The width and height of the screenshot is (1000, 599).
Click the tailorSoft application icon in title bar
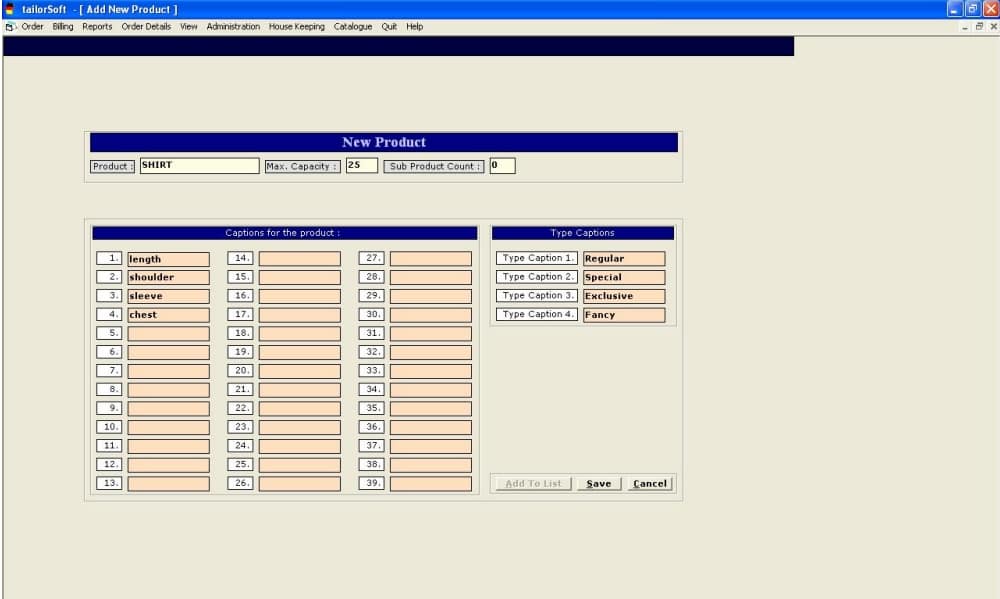tap(10, 9)
